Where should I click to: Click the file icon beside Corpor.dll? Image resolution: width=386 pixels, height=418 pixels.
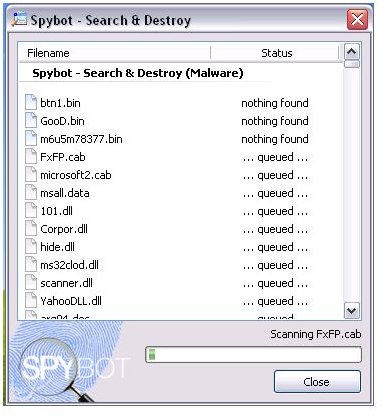click(x=31, y=229)
